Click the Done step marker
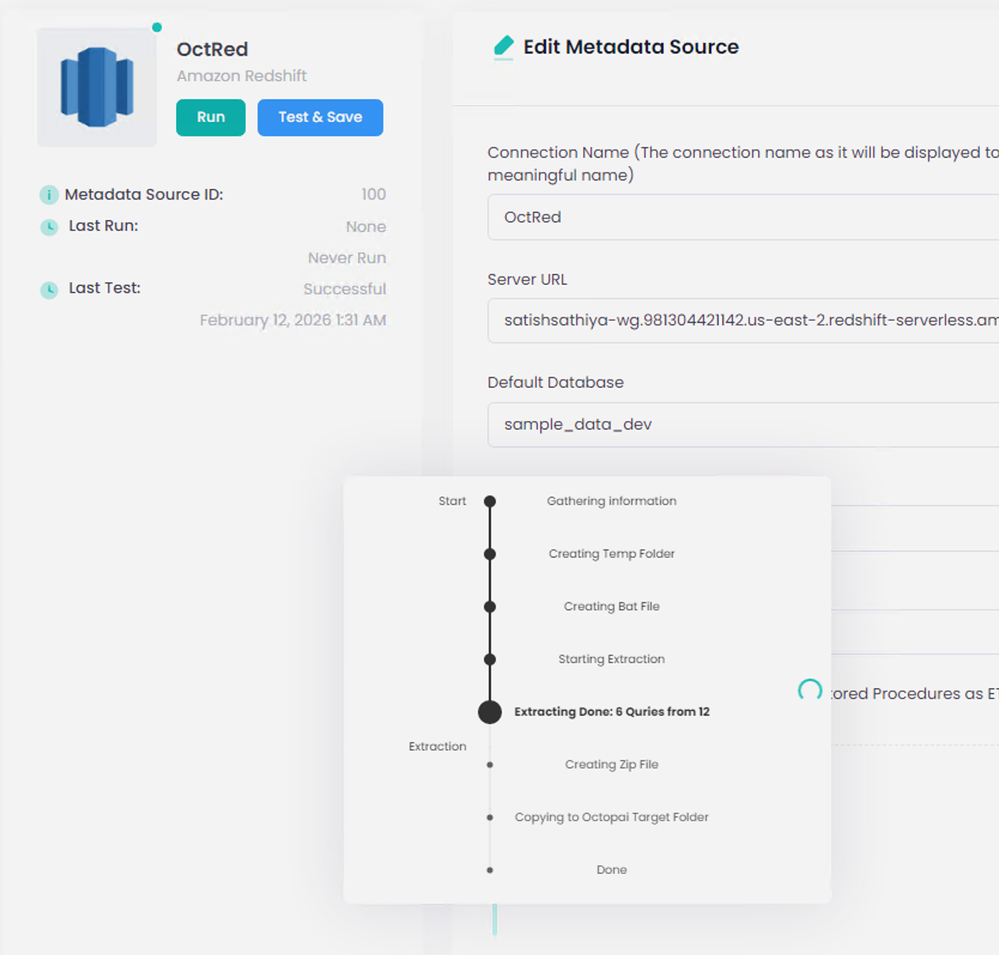 click(x=489, y=870)
